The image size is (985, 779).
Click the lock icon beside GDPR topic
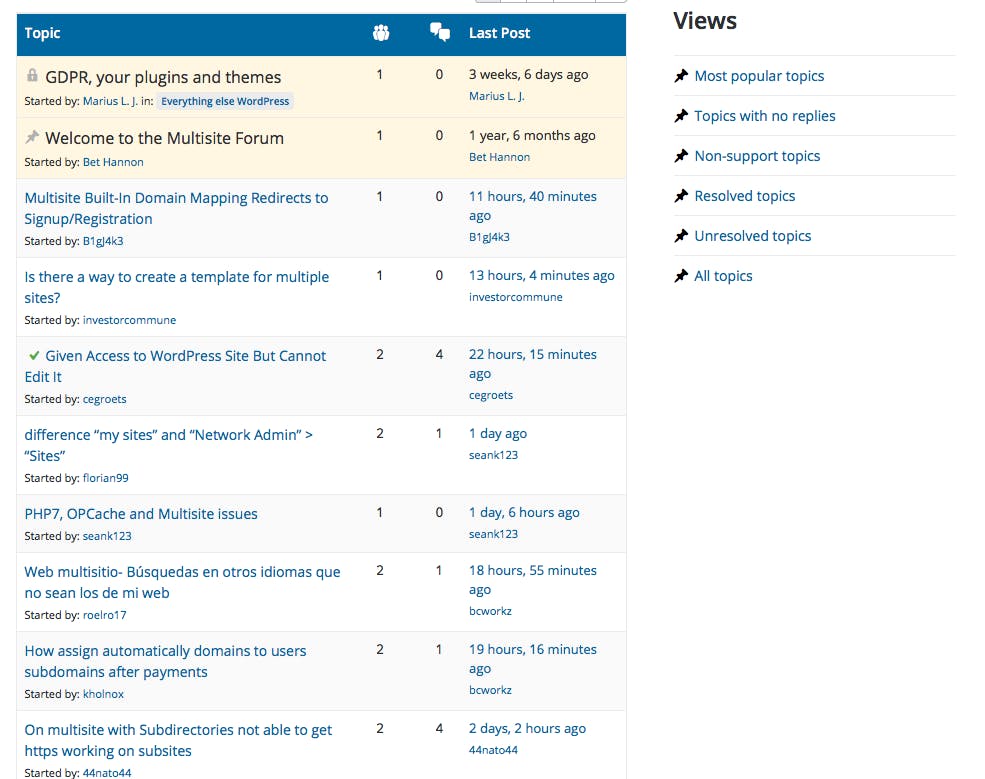(x=32, y=76)
